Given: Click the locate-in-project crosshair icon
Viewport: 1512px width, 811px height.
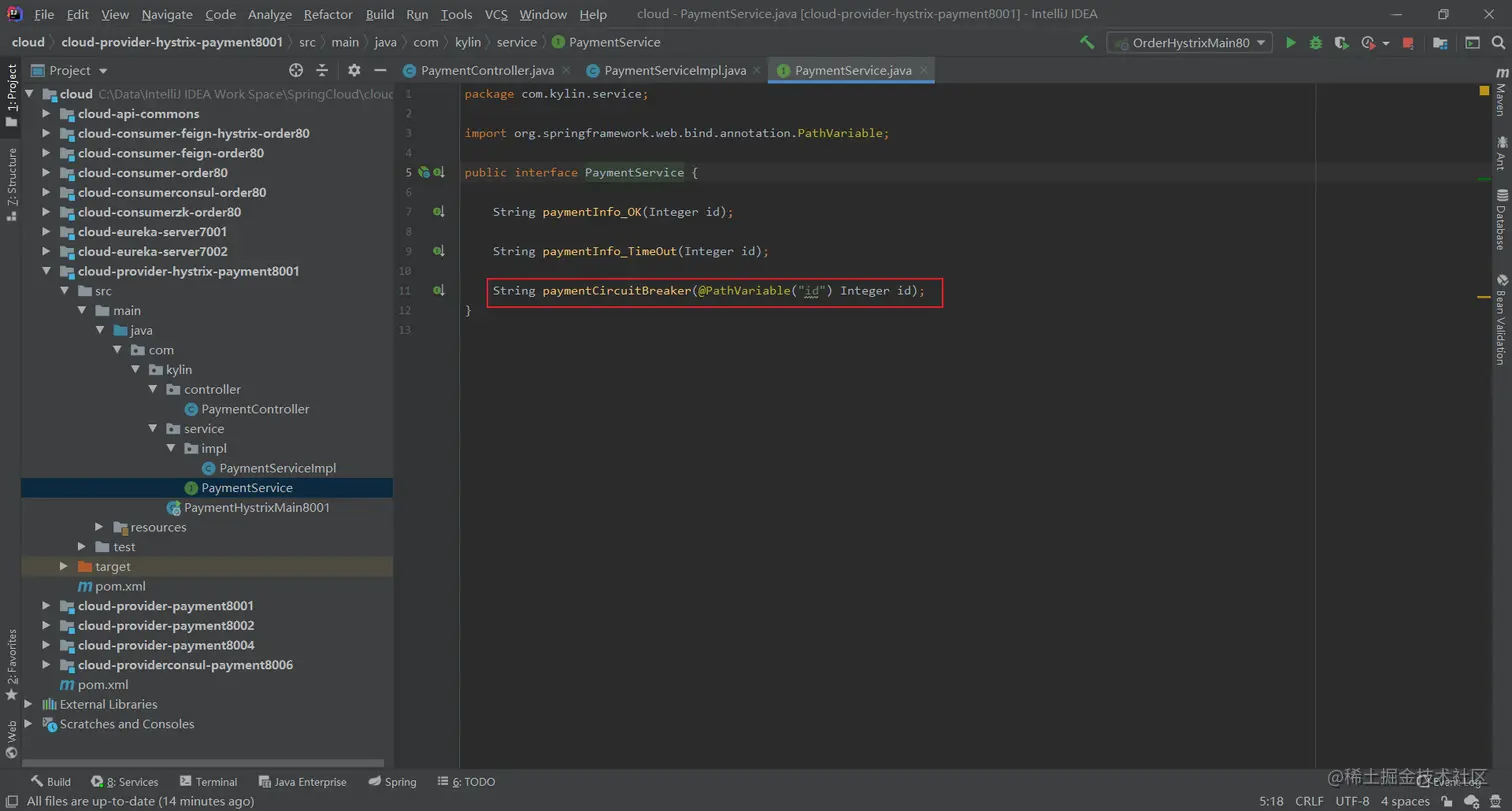Looking at the screenshot, I should coord(296,70).
